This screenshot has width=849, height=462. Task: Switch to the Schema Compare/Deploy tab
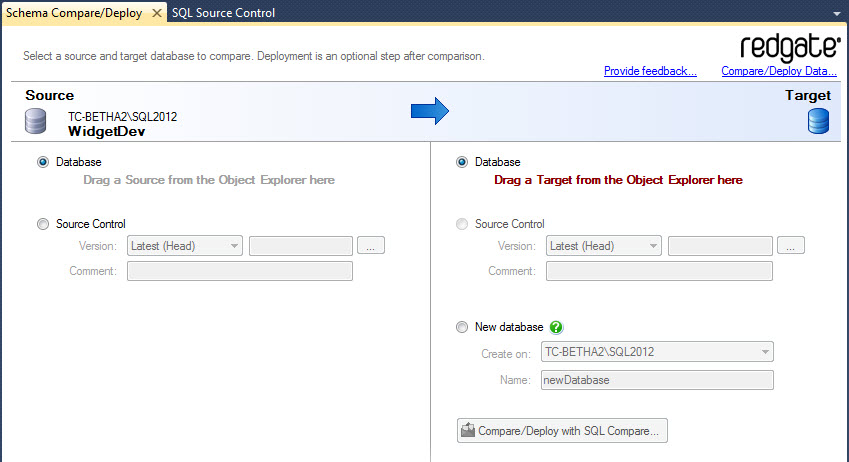coord(74,13)
